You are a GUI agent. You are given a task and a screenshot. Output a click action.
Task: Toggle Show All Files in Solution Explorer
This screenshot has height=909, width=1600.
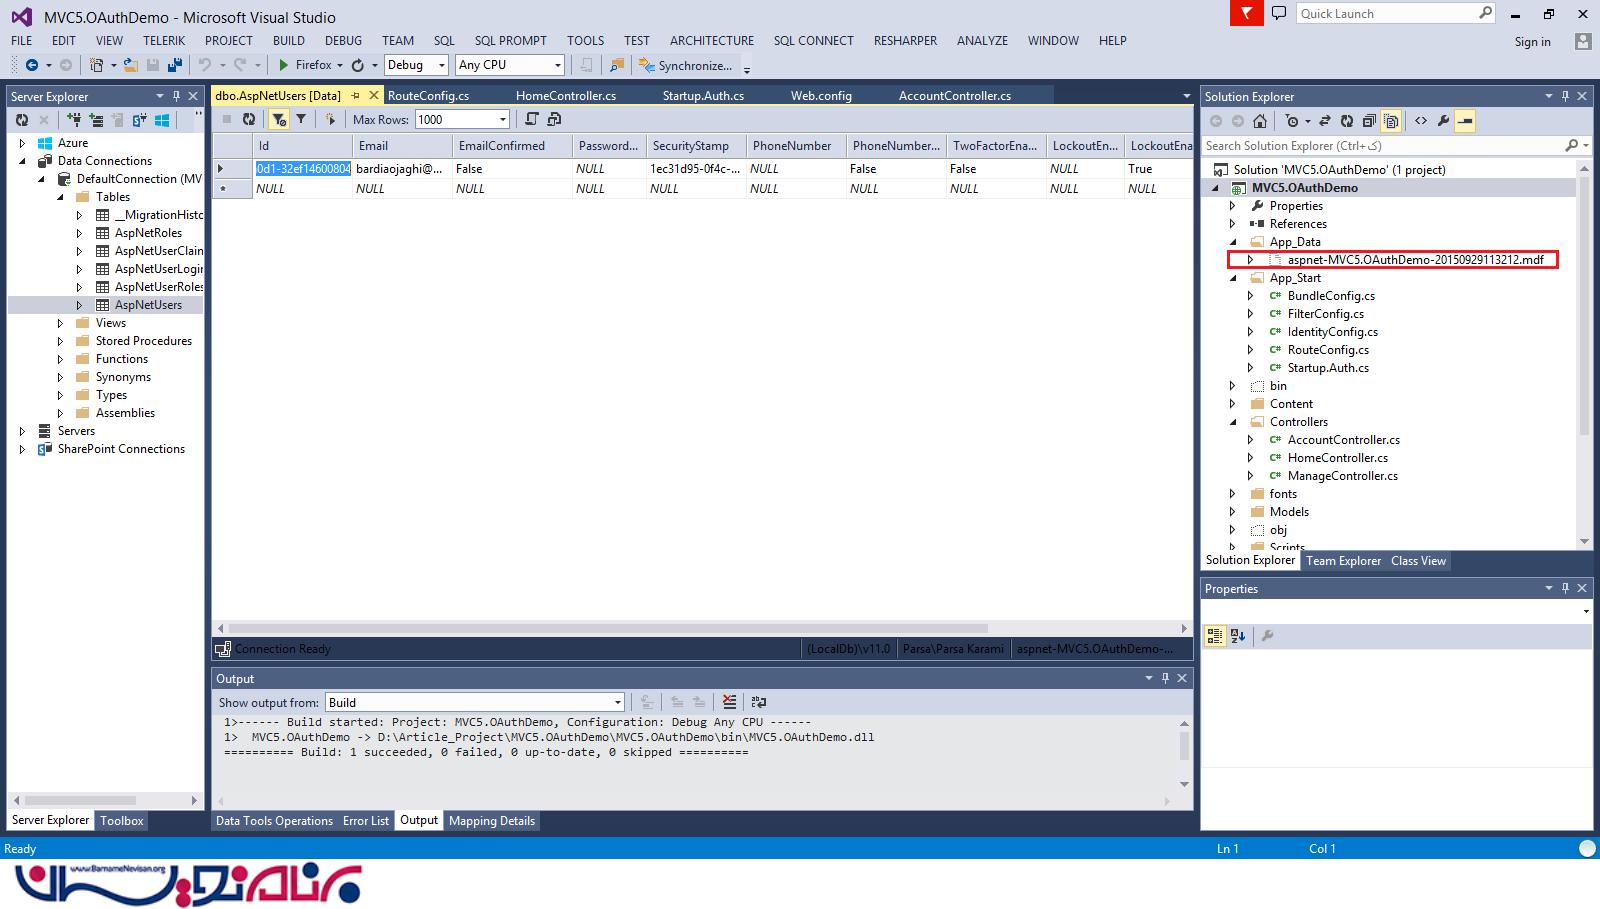pos(1391,121)
